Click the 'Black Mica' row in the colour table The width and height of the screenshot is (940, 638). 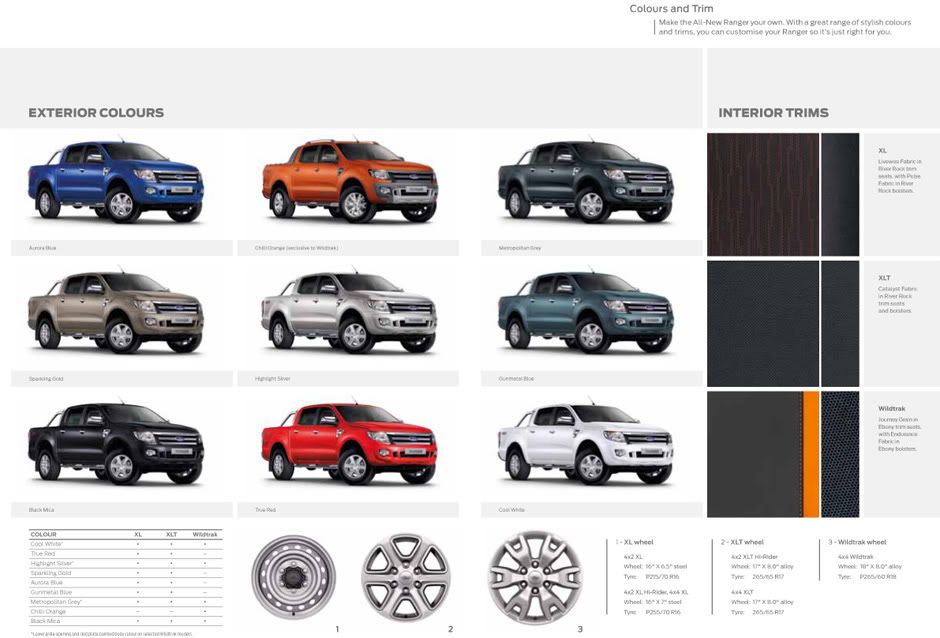pyautogui.click(x=126, y=621)
